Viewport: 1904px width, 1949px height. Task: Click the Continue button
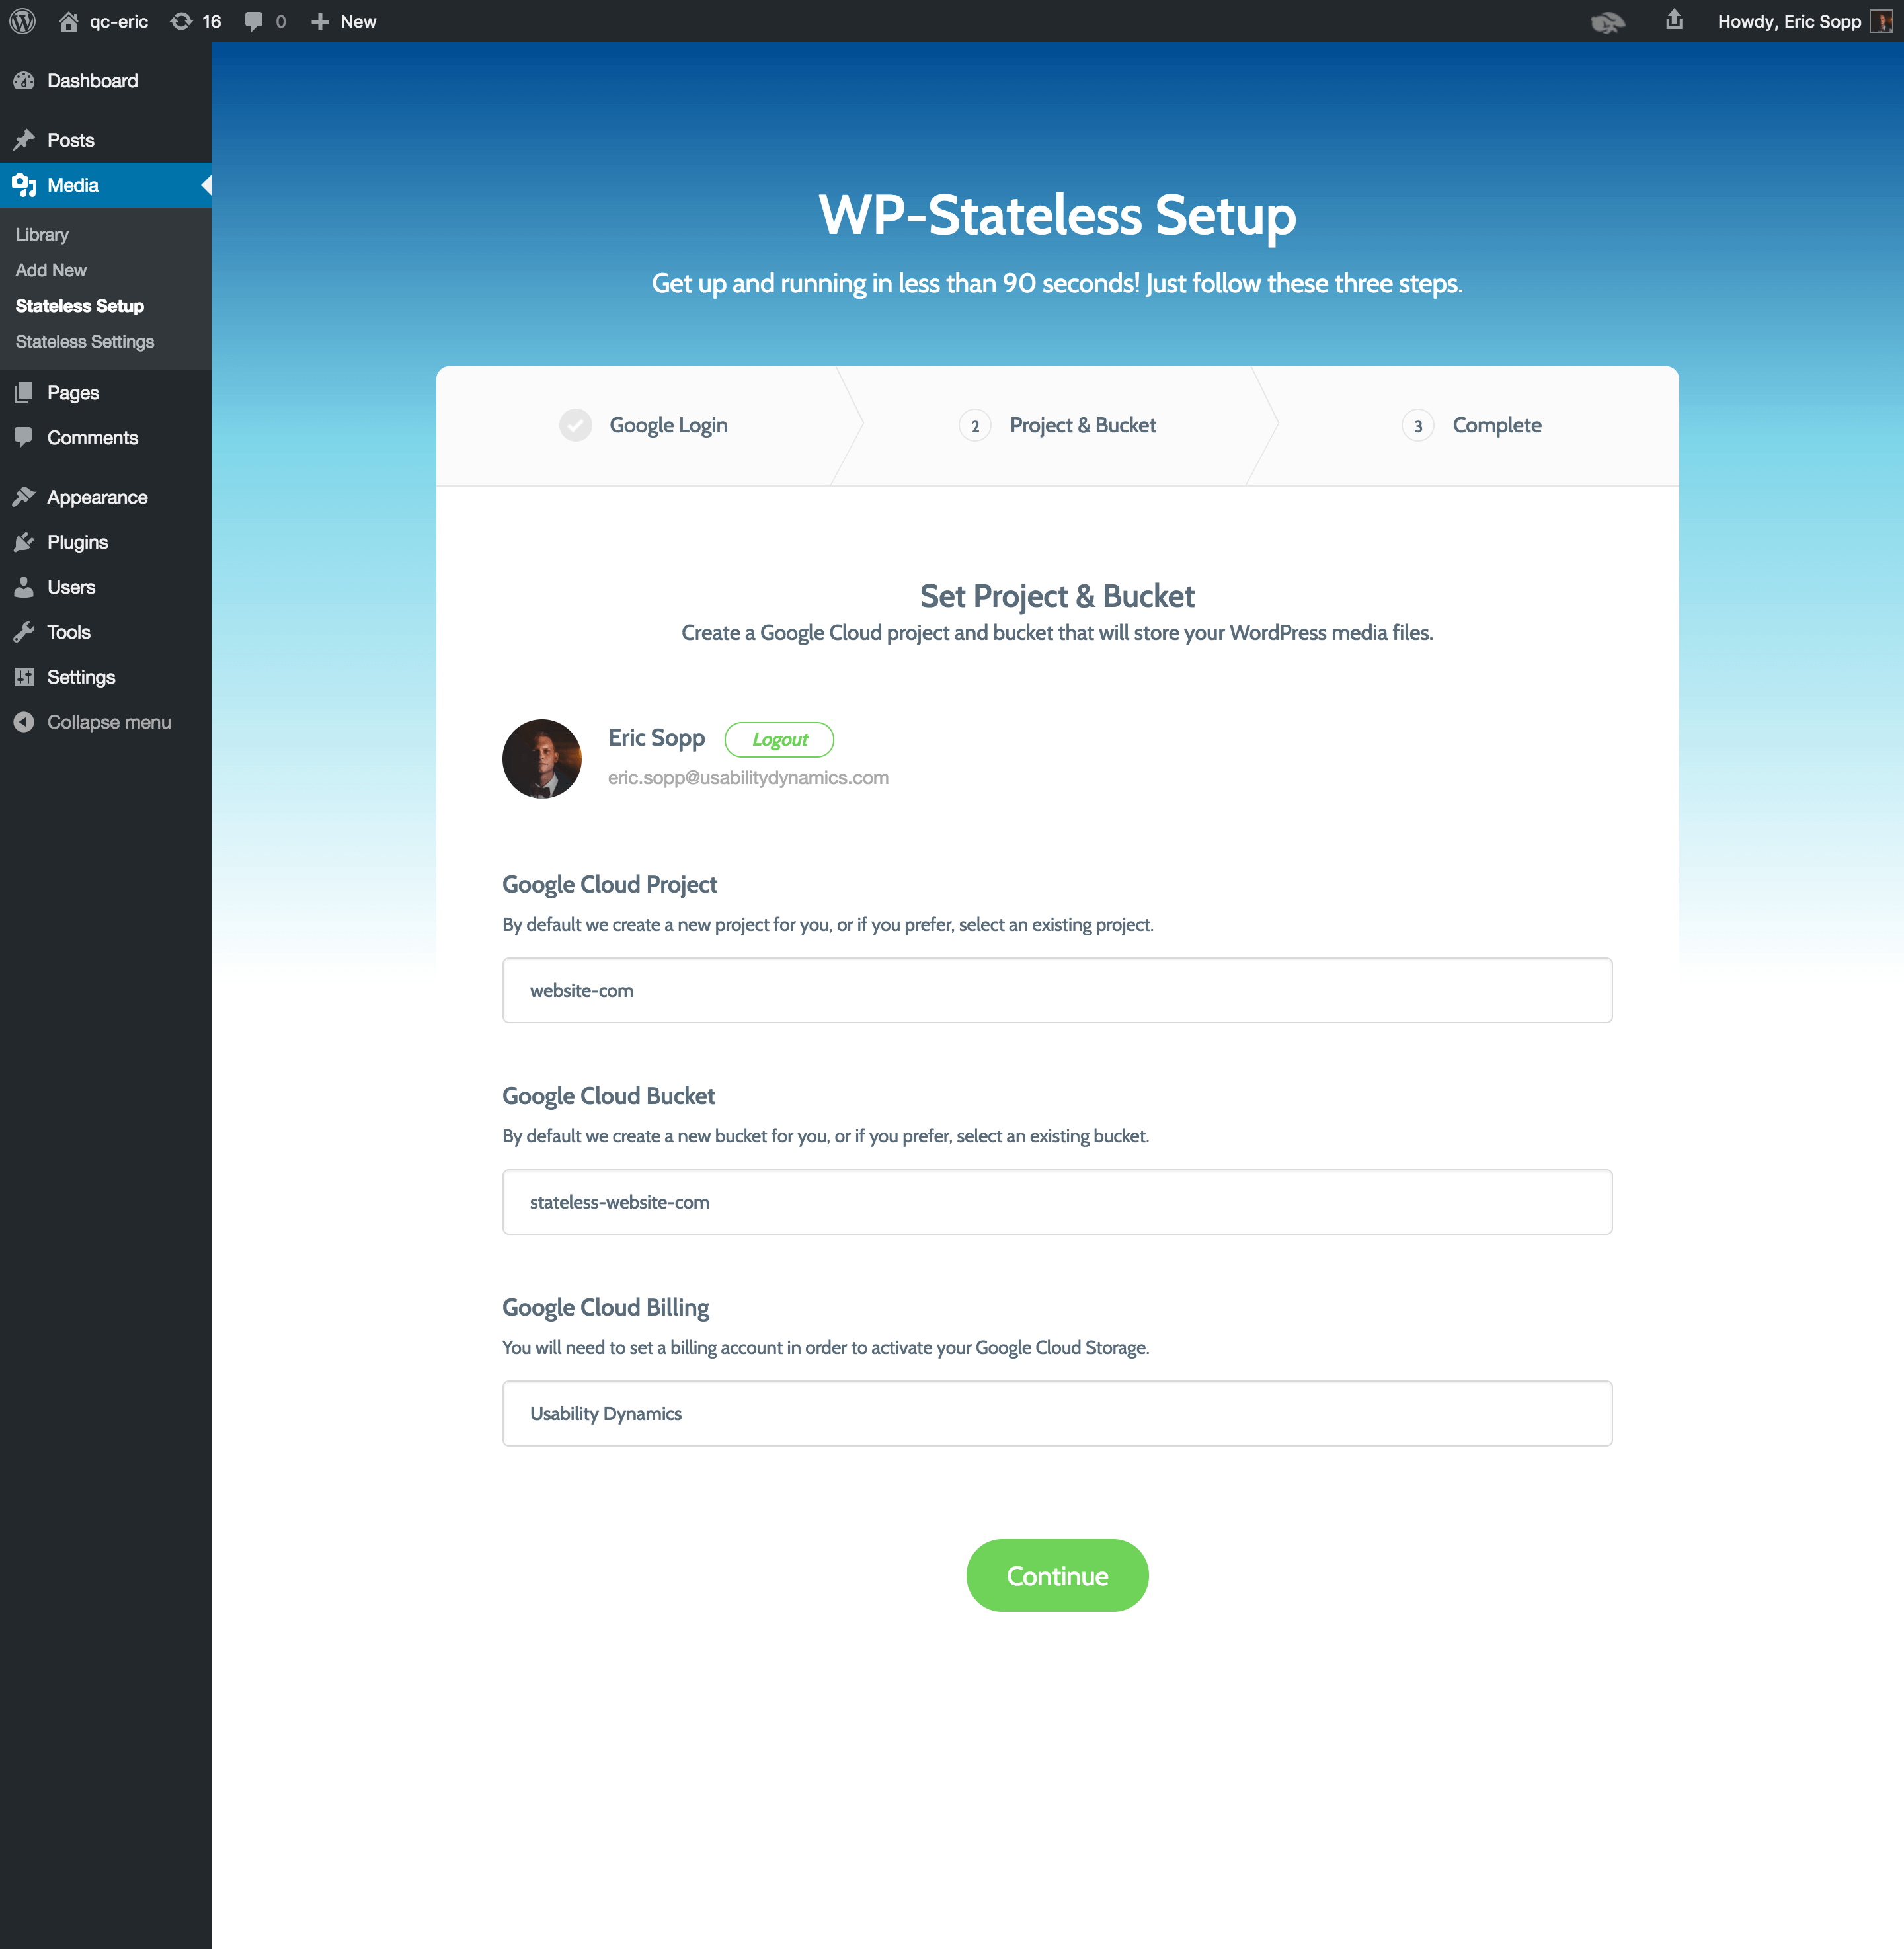click(1058, 1574)
